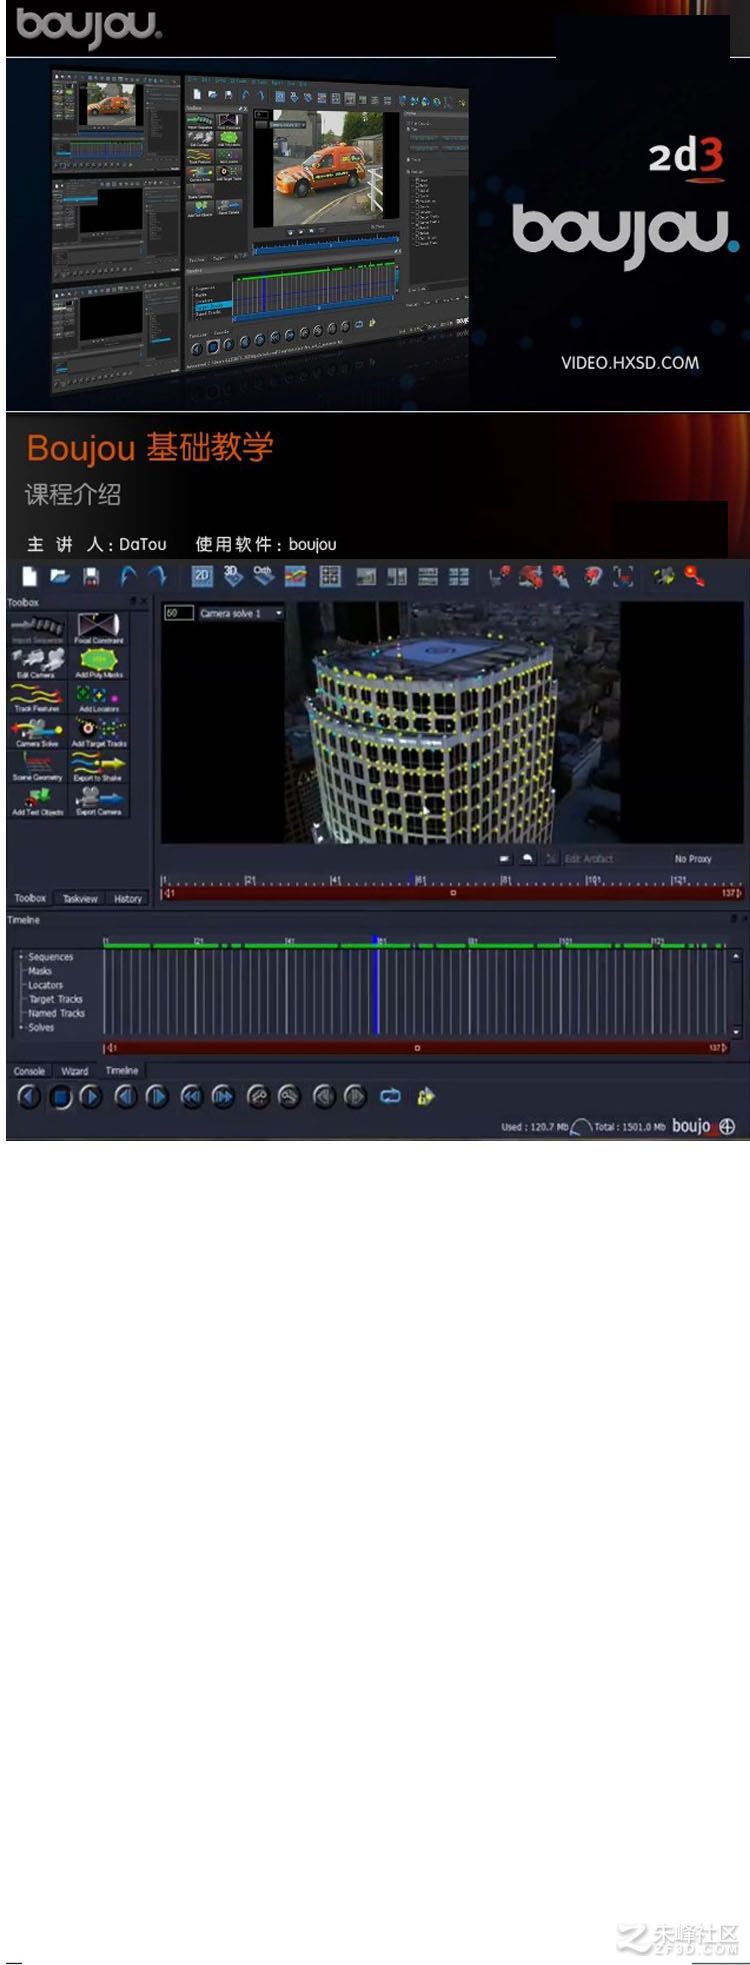Switch to the 2D view button

[x=202, y=575]
